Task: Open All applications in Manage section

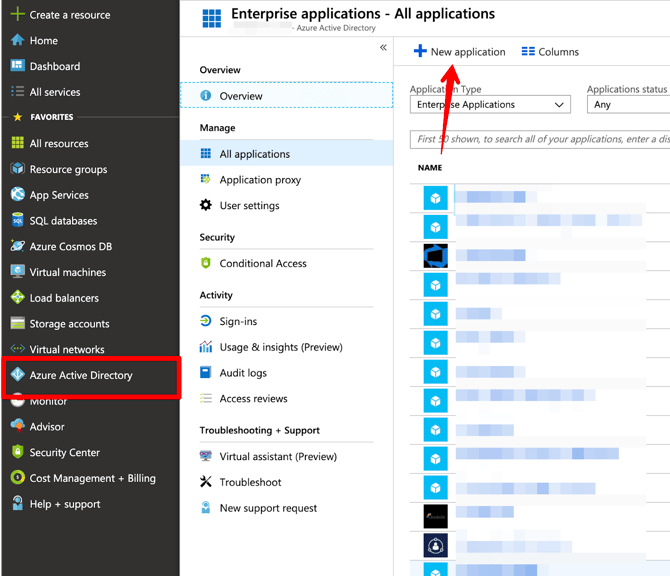Action: (254, 154)
